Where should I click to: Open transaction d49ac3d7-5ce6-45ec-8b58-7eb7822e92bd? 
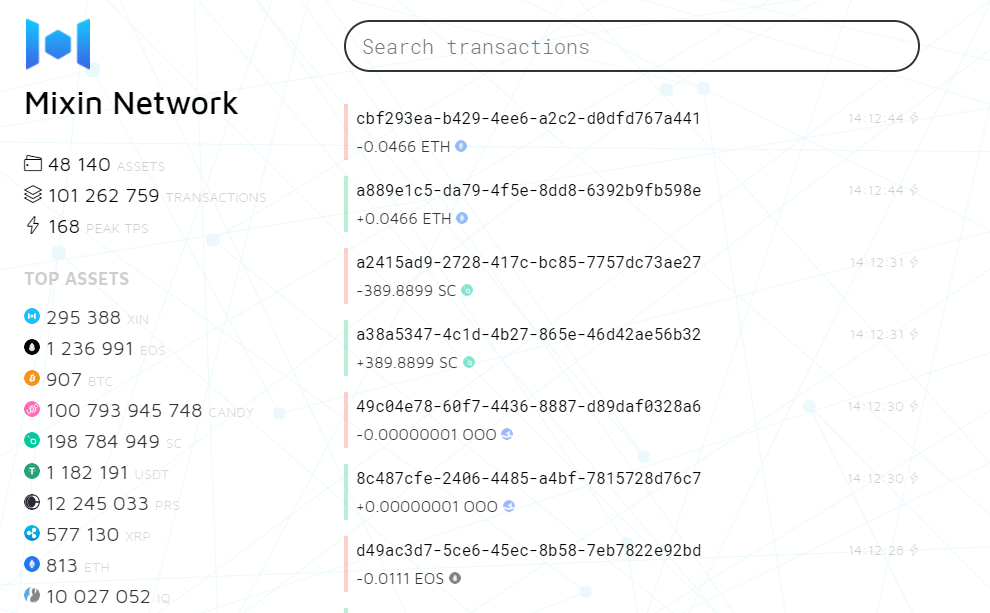coord(528,550)
